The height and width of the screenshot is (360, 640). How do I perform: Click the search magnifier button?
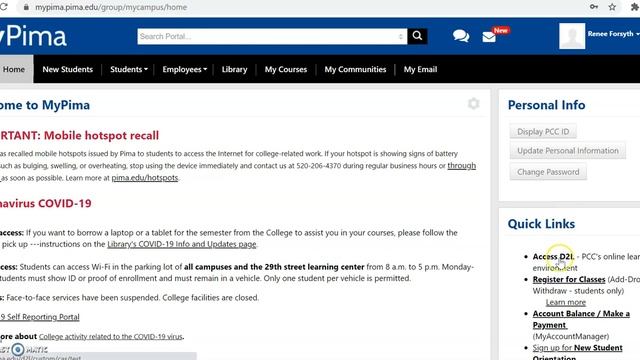tap(417, 36)
